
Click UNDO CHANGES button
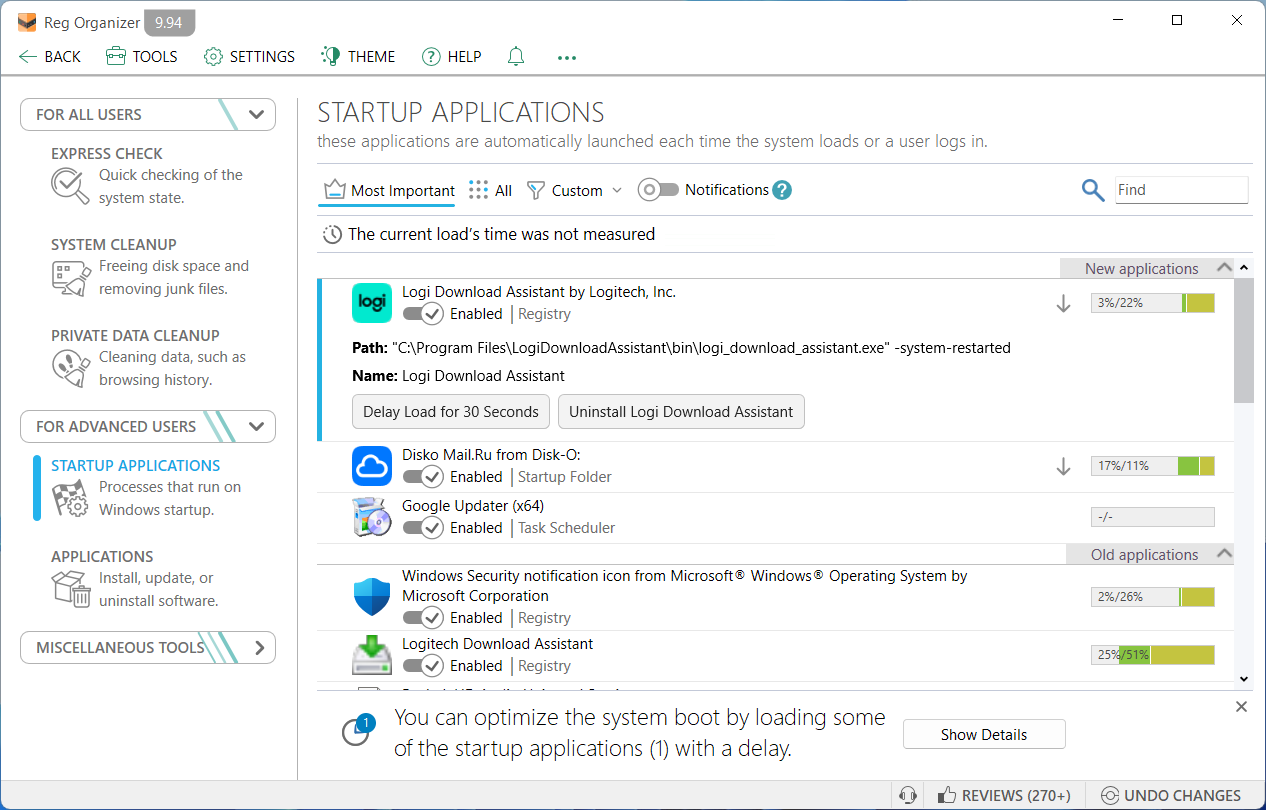pyautogui.click(x=1170, y=796)
